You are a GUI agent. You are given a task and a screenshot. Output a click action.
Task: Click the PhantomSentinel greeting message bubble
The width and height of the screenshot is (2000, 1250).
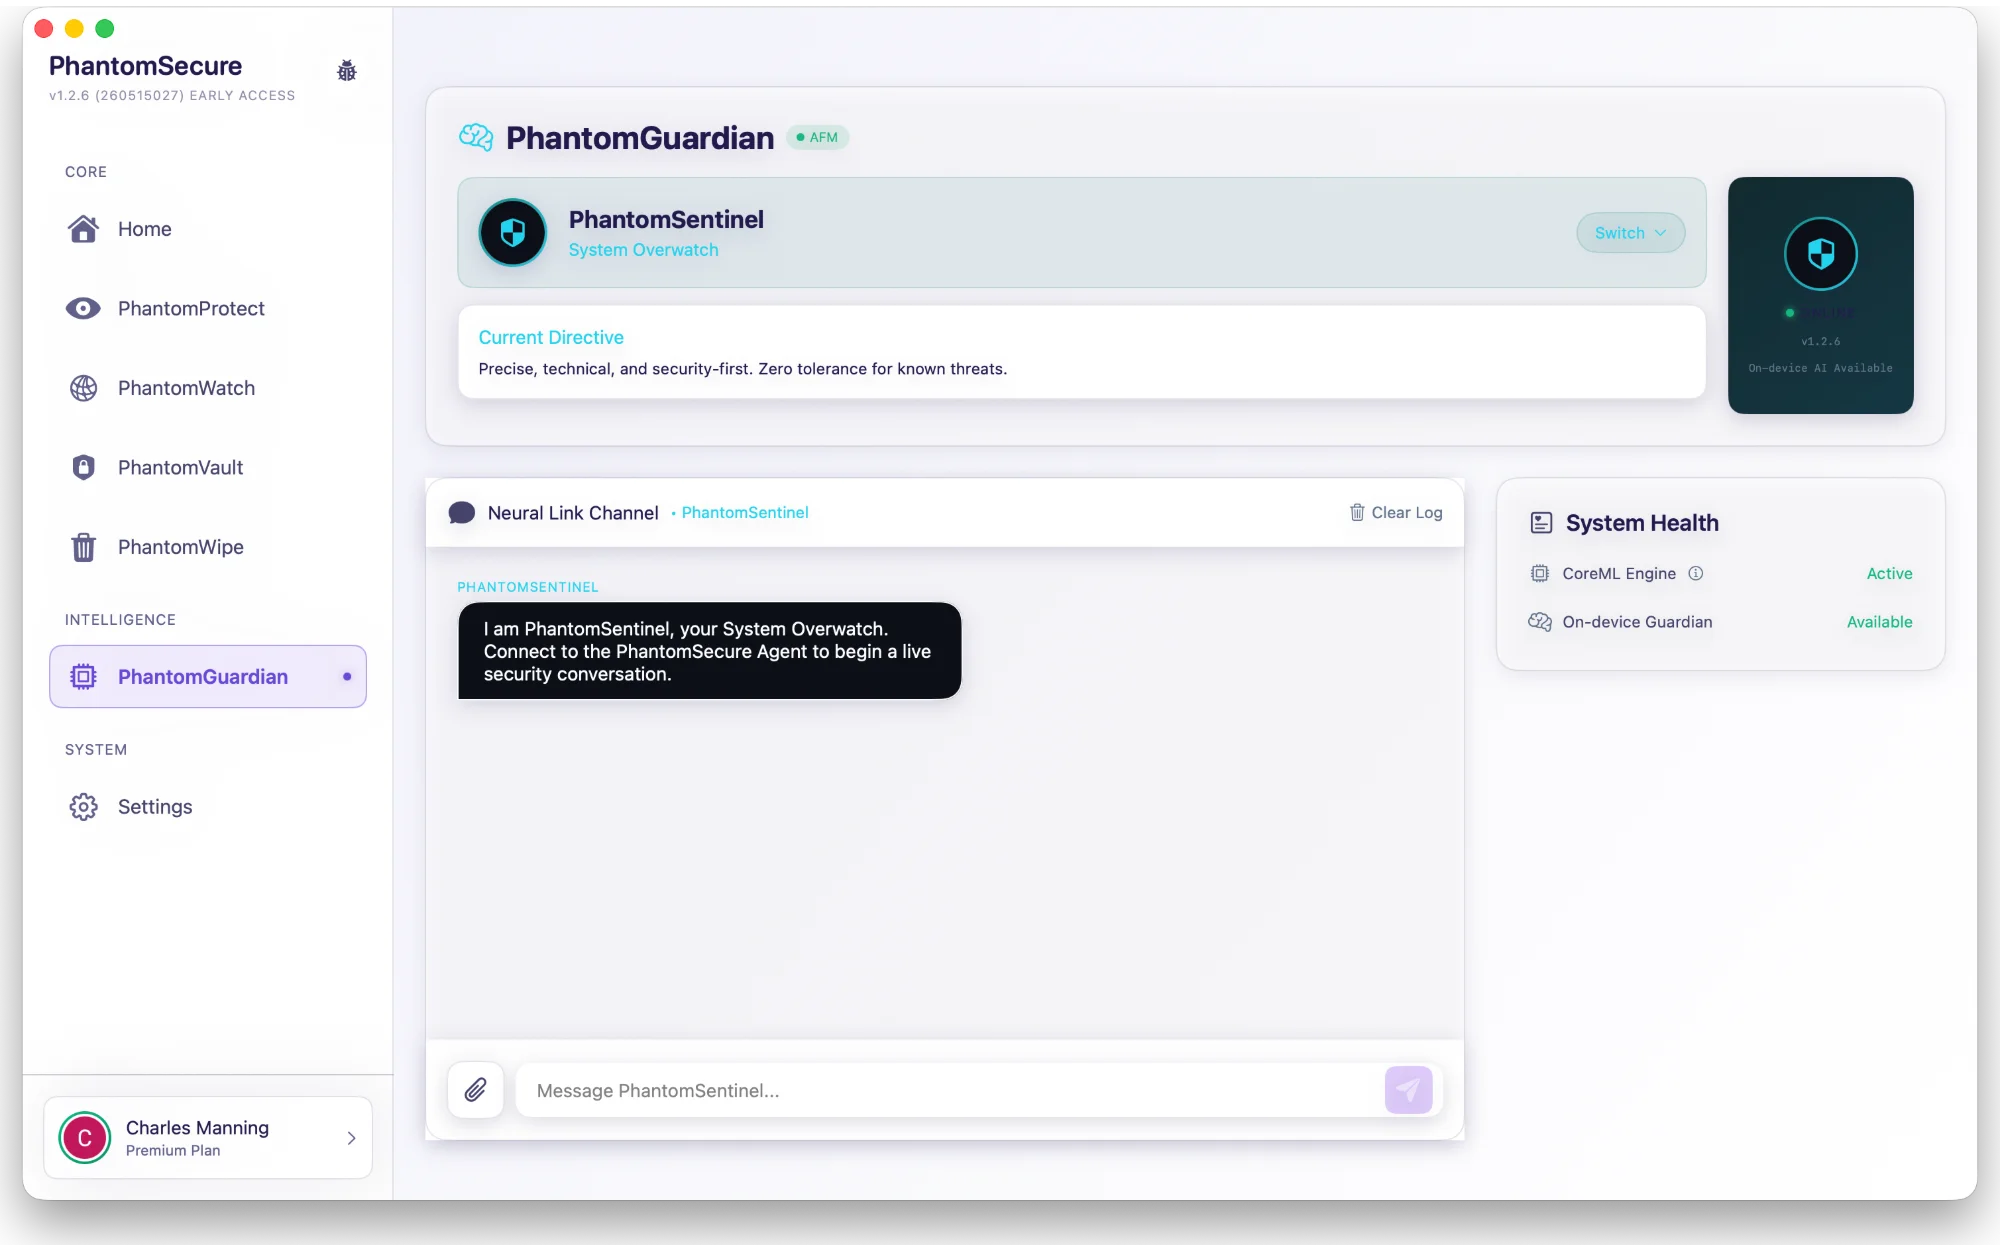pos(710,651)
